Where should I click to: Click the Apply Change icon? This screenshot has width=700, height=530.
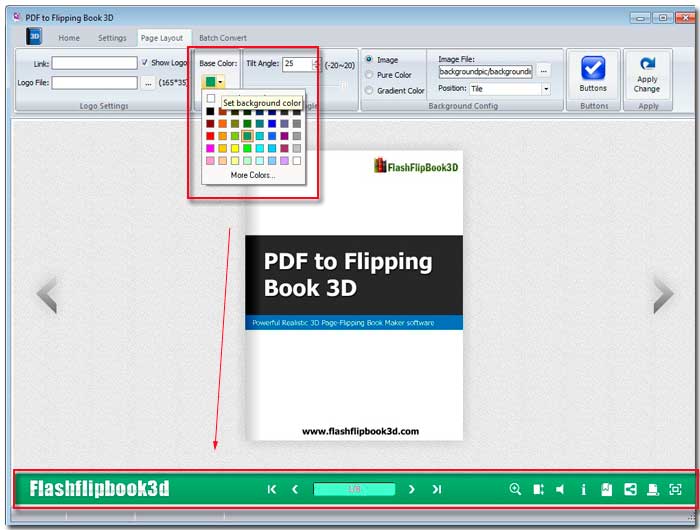647,64
